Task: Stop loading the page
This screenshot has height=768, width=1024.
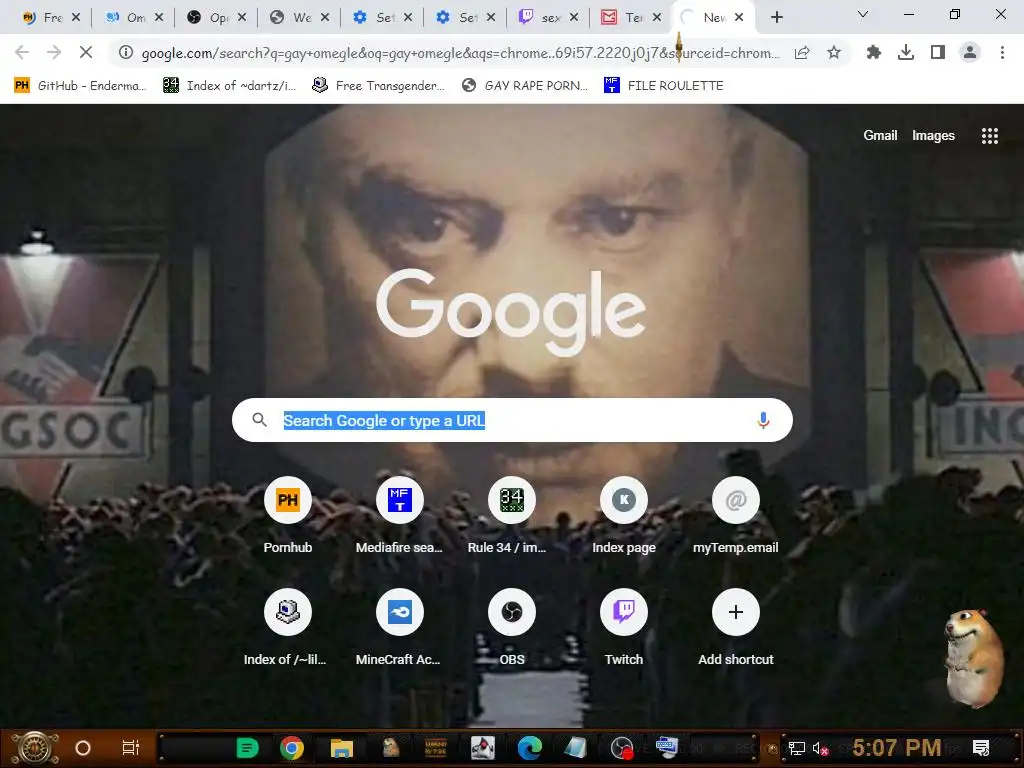Action: (86, 52)
